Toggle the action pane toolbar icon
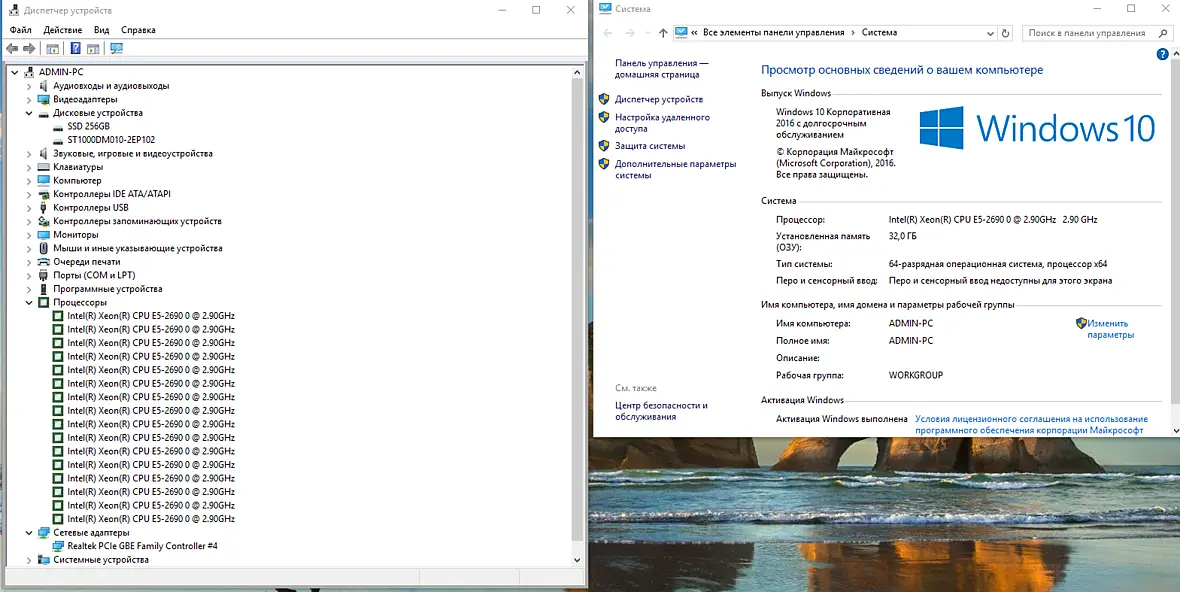 point(93,49)
